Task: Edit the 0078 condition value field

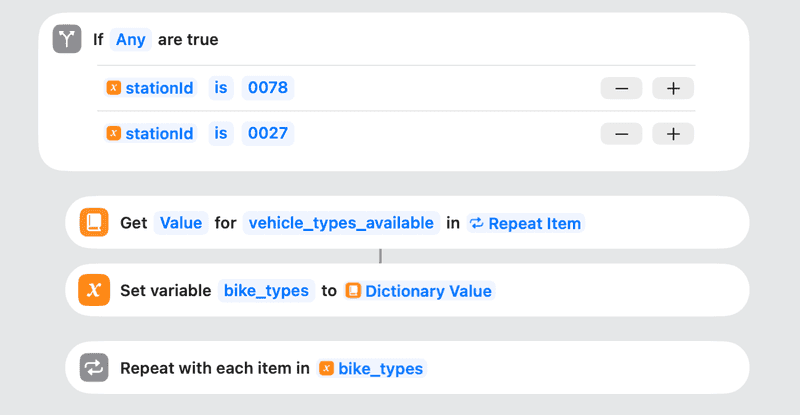Action: (x=268, y=88)
